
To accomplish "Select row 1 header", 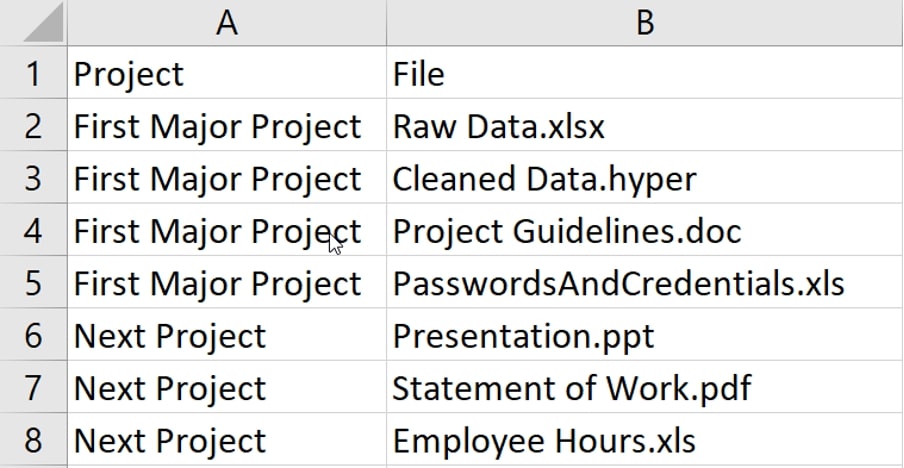I will coord(33,72).
